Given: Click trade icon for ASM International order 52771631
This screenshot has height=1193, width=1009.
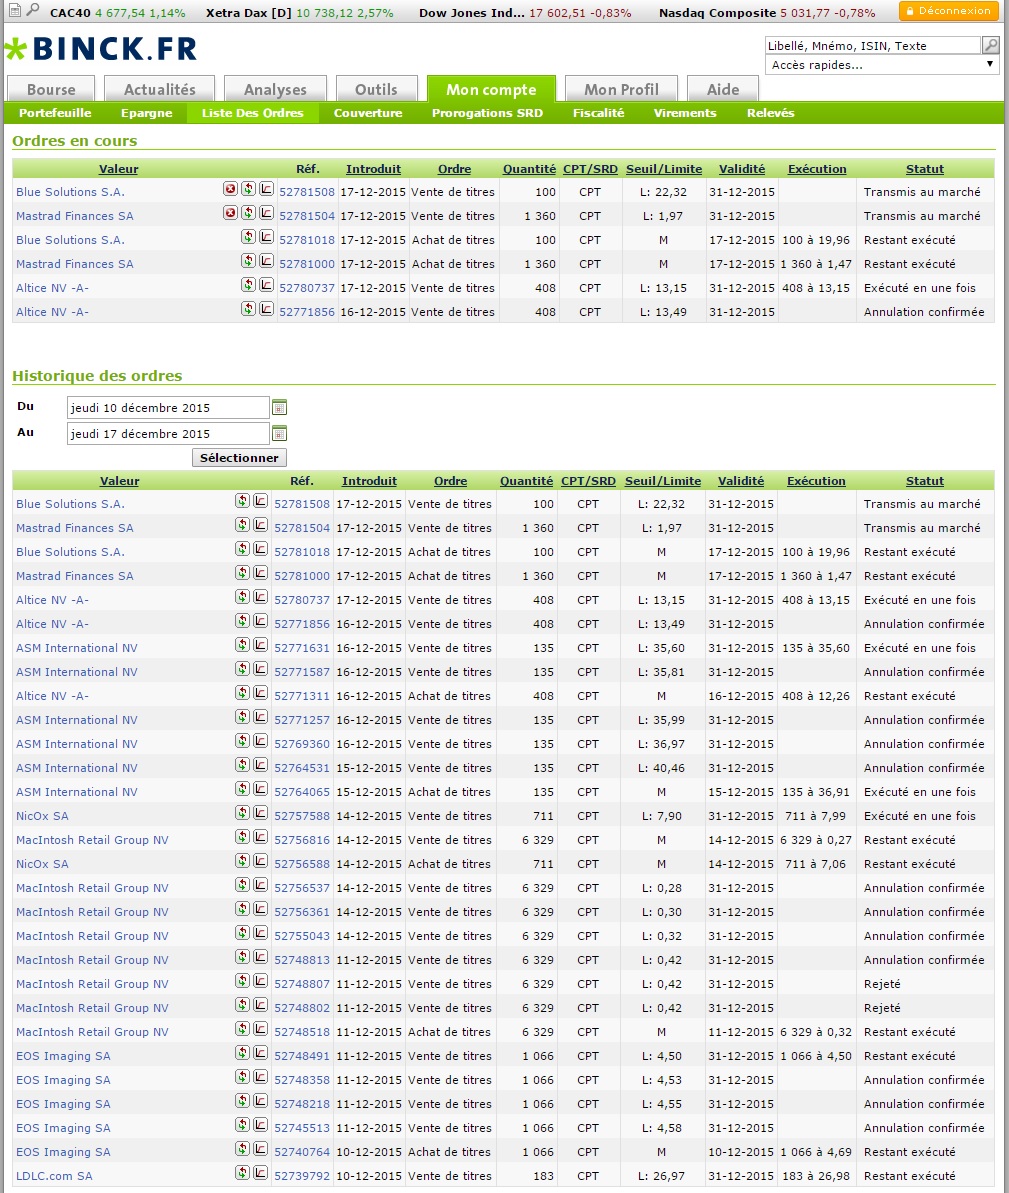Looking at the screenshot, I should tap(242, 645).
